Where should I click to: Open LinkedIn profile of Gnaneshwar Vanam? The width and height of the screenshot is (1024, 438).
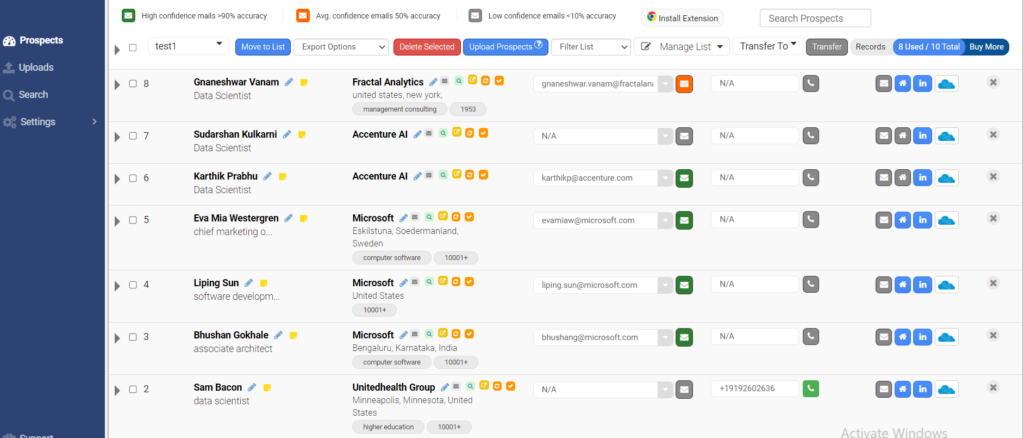(922, 84)
